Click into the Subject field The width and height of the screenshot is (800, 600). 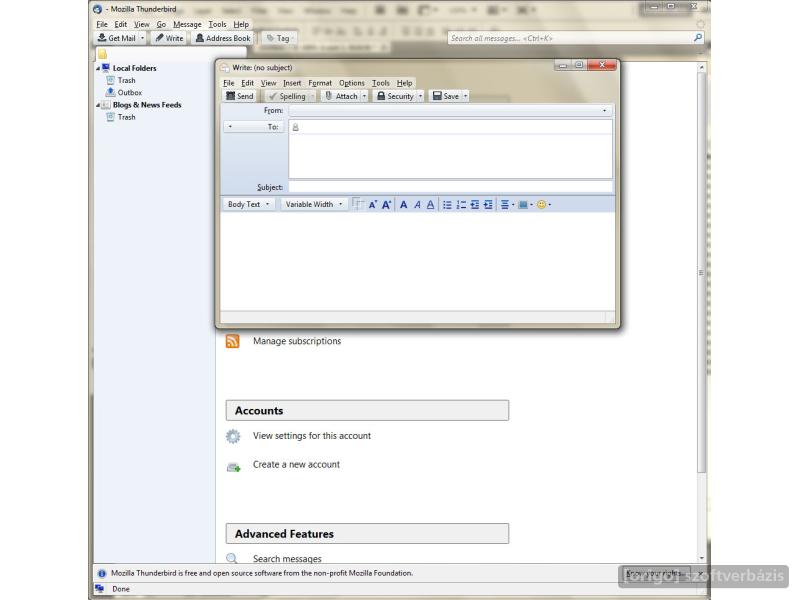pyautogui.click(x=451, y=187)
